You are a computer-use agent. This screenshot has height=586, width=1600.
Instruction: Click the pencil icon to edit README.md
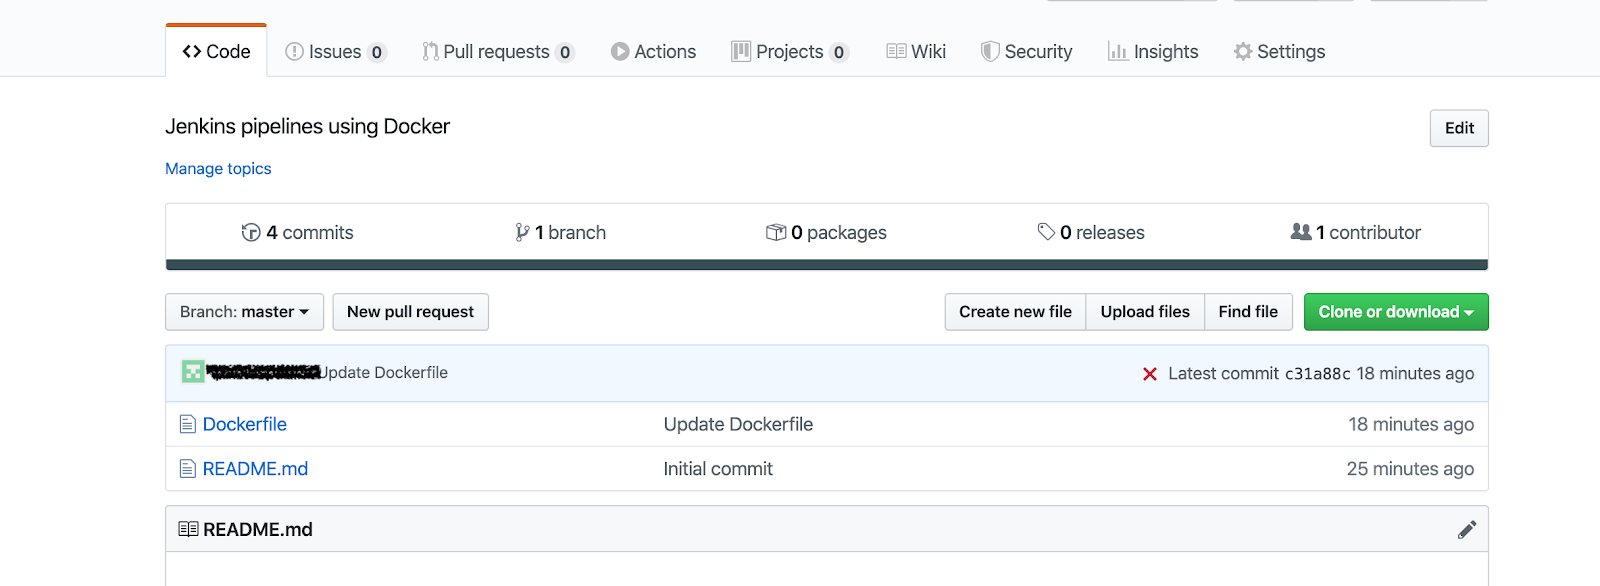(1466, 530)
